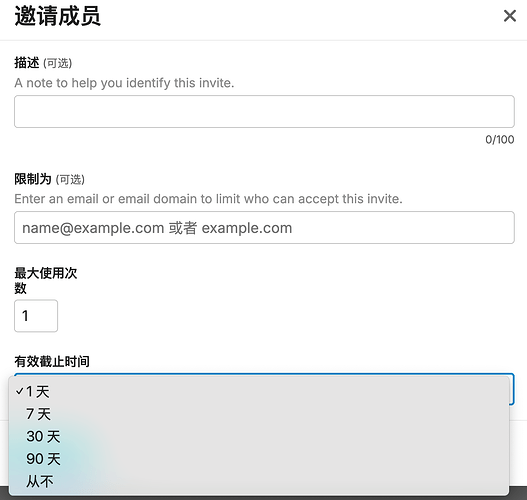Click the 最大使用次数 label
Image resolution: width=527 pixels, height=500 pixels.
point(45,280)
